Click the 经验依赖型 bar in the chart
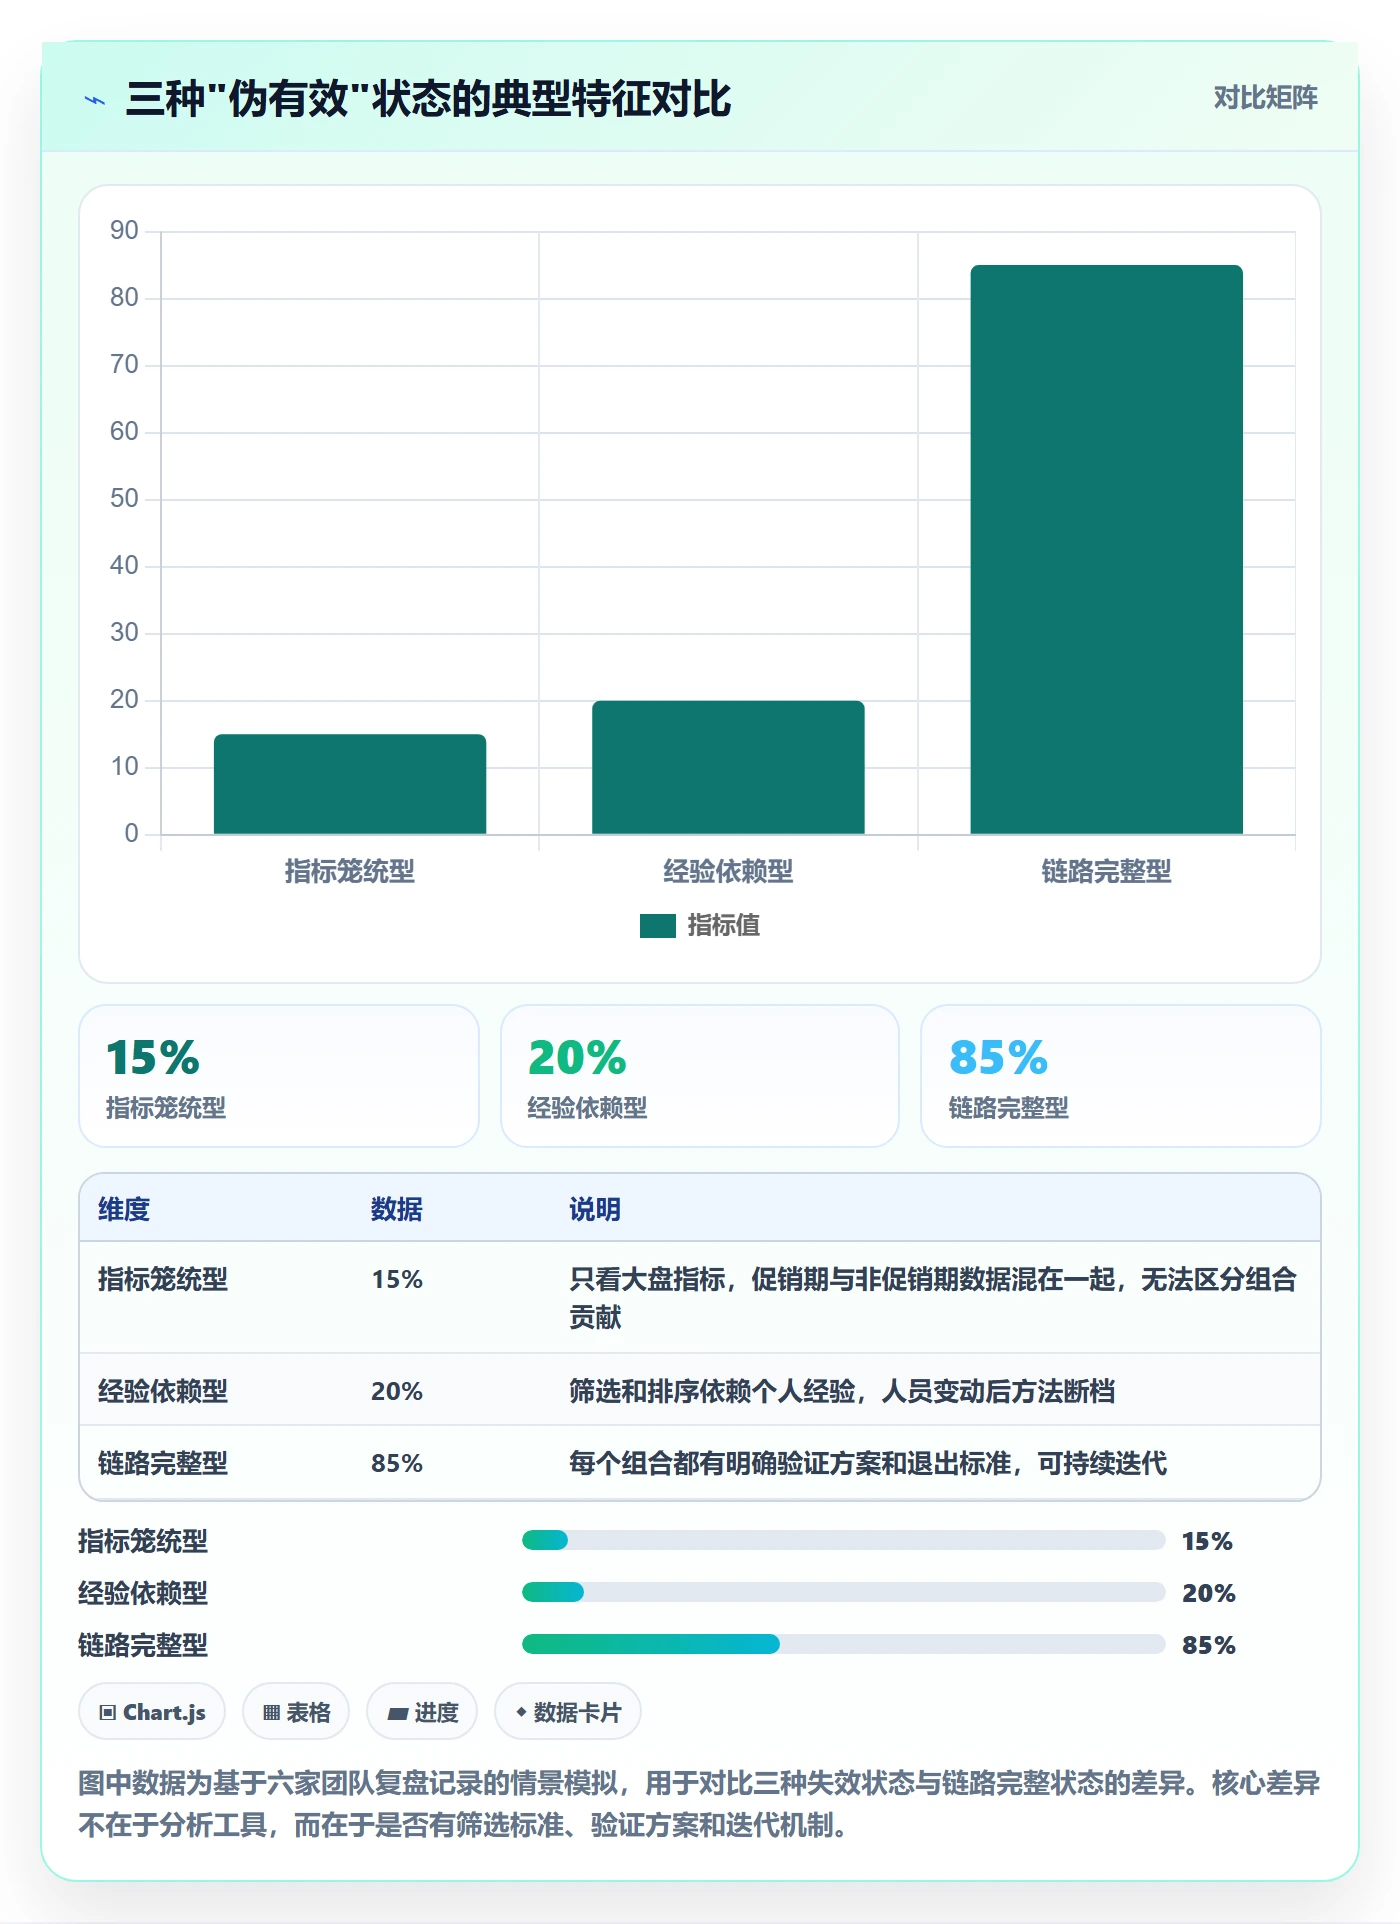Viewport: 1400px width, 1924px height. 728,767
